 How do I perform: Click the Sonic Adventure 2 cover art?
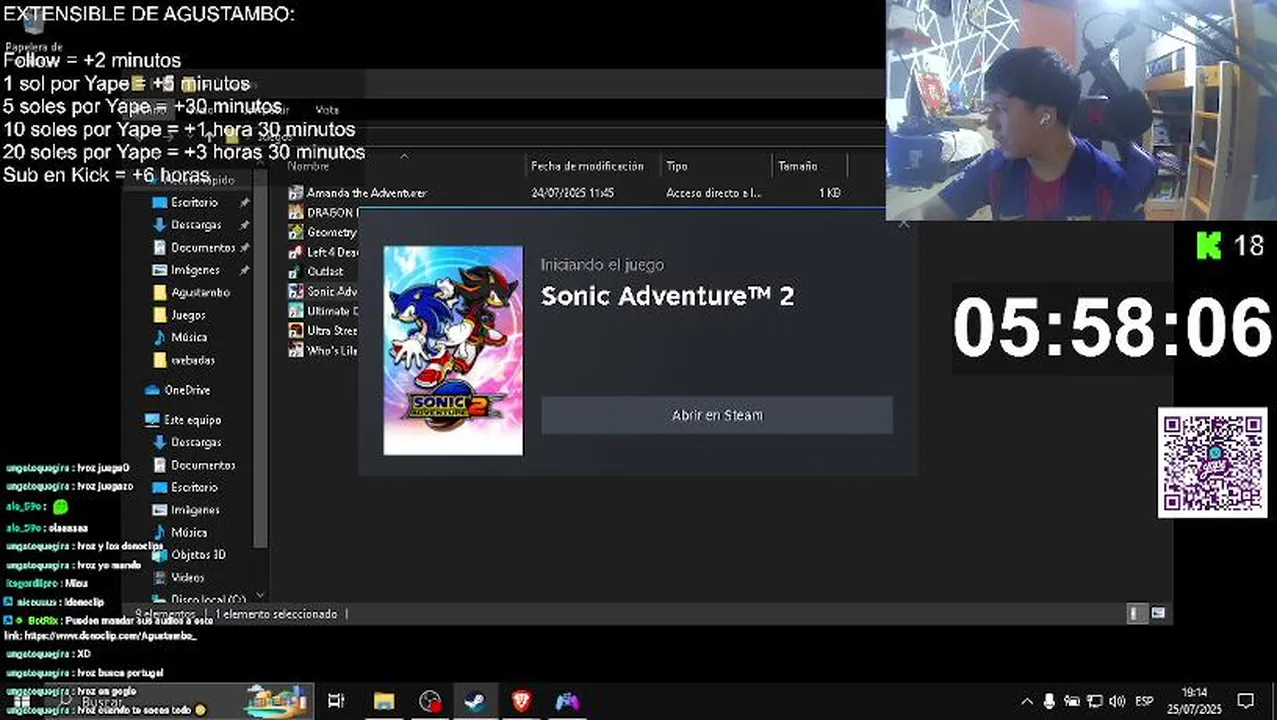[453, 350]
